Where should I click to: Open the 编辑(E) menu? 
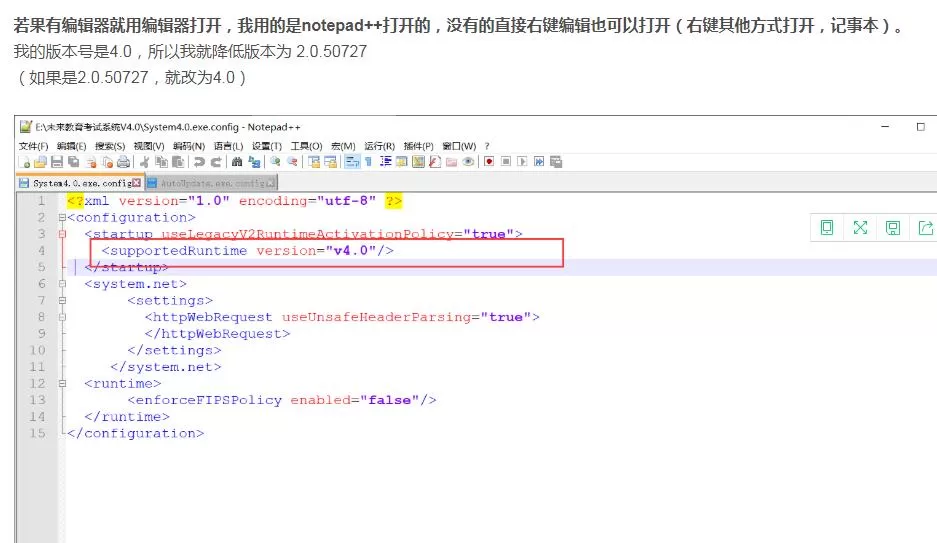pos(72,146)
